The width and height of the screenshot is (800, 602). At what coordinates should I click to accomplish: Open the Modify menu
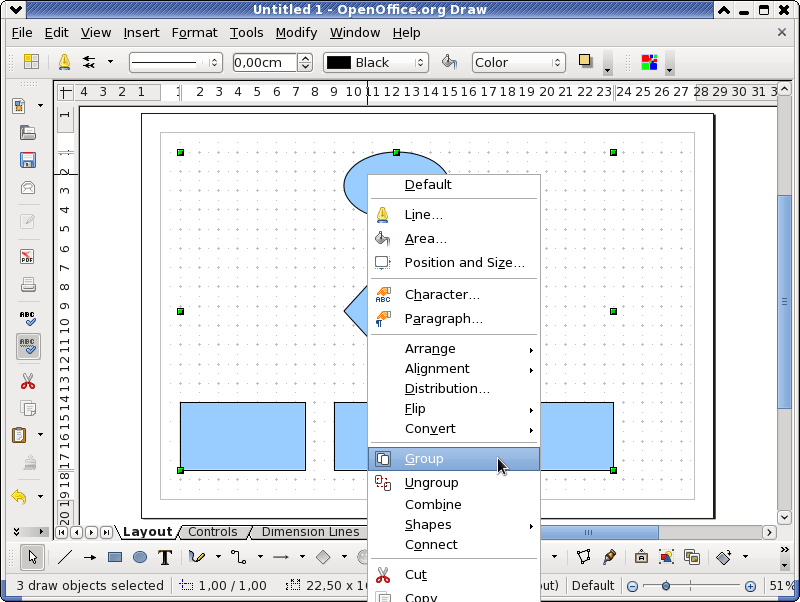(296, 33)
